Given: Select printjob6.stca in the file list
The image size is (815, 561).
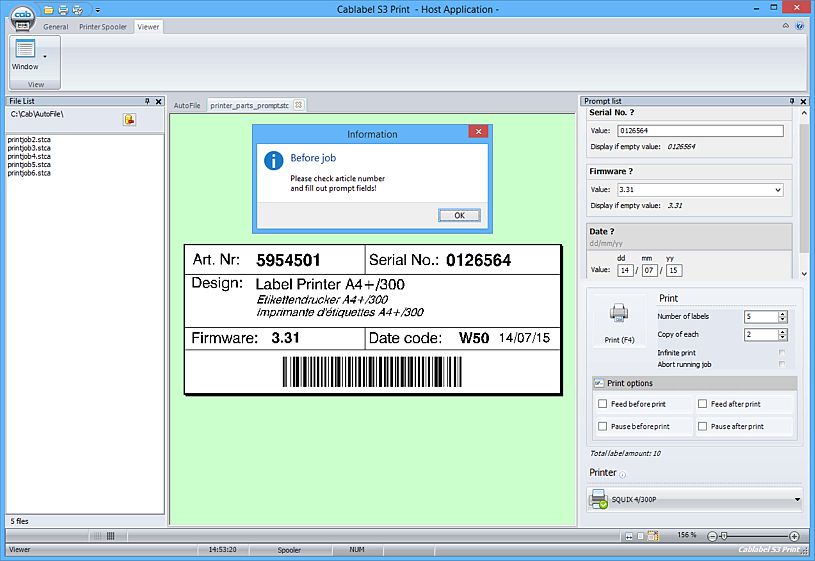Looking at the screenshot, I should point(29,173).
